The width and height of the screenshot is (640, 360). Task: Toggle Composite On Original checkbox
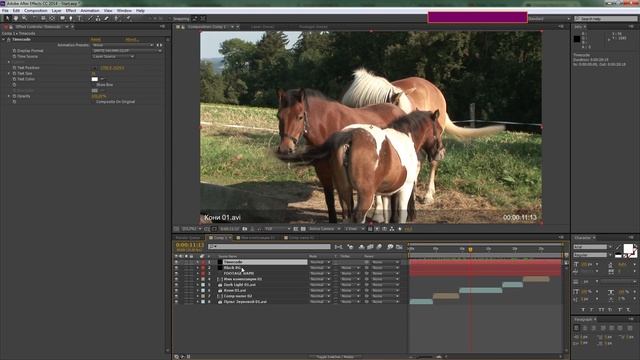93,102
